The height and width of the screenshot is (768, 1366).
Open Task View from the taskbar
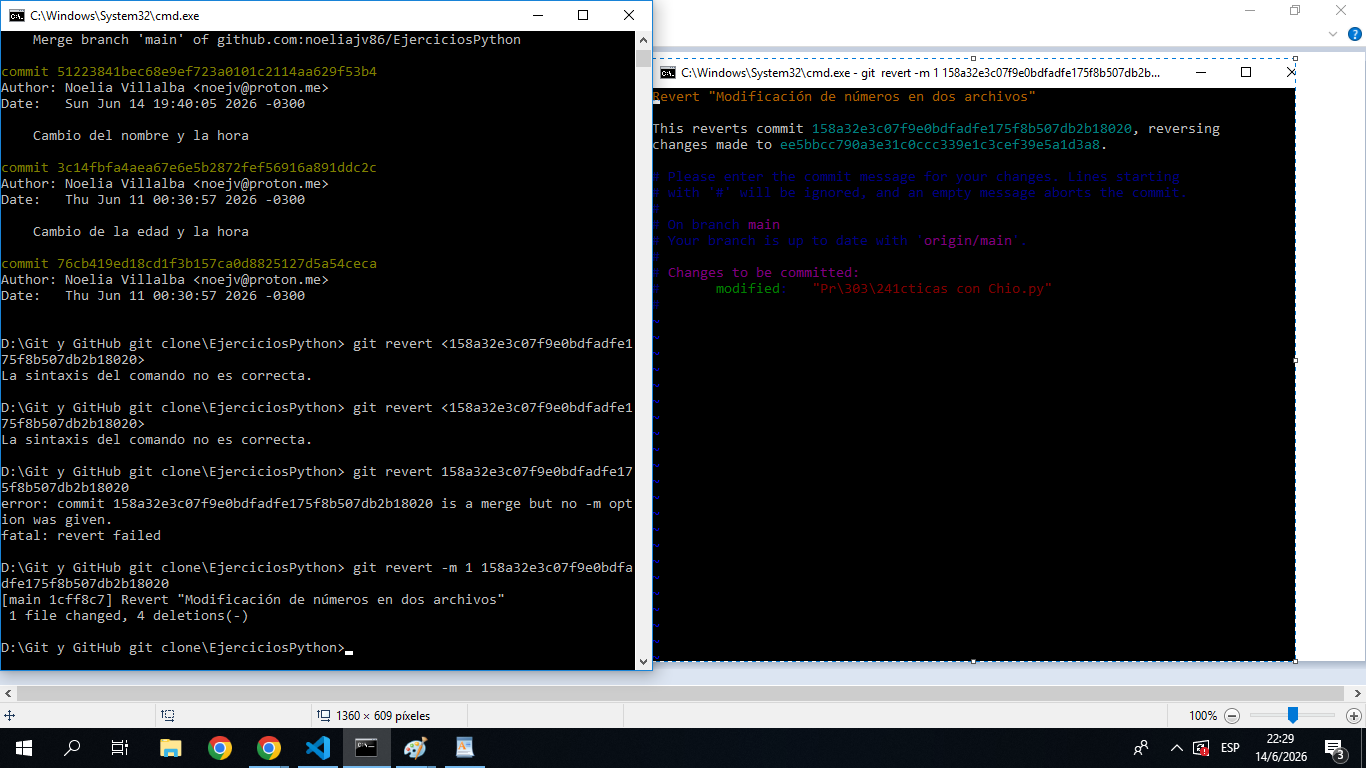[x=120, y=748]
